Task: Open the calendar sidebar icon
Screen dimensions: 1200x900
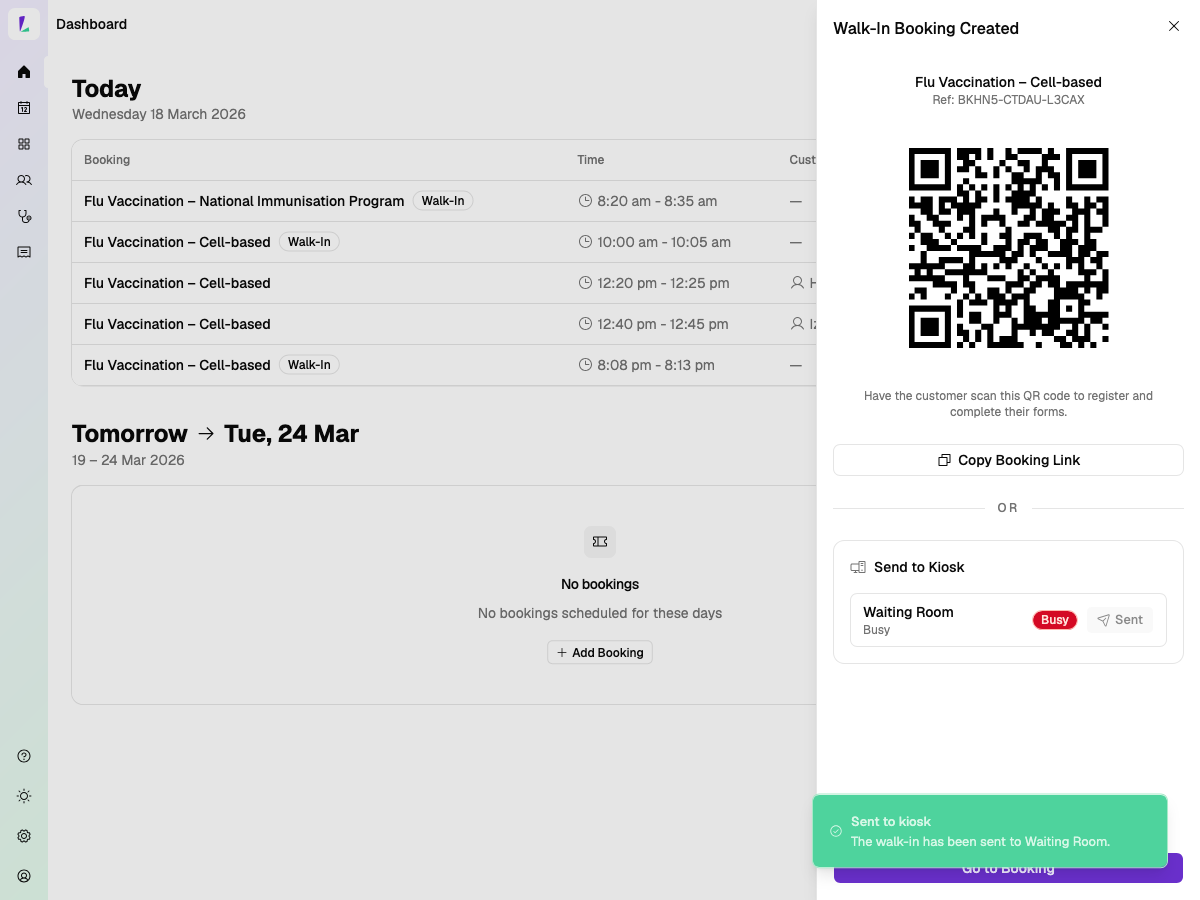Action: 24,108
